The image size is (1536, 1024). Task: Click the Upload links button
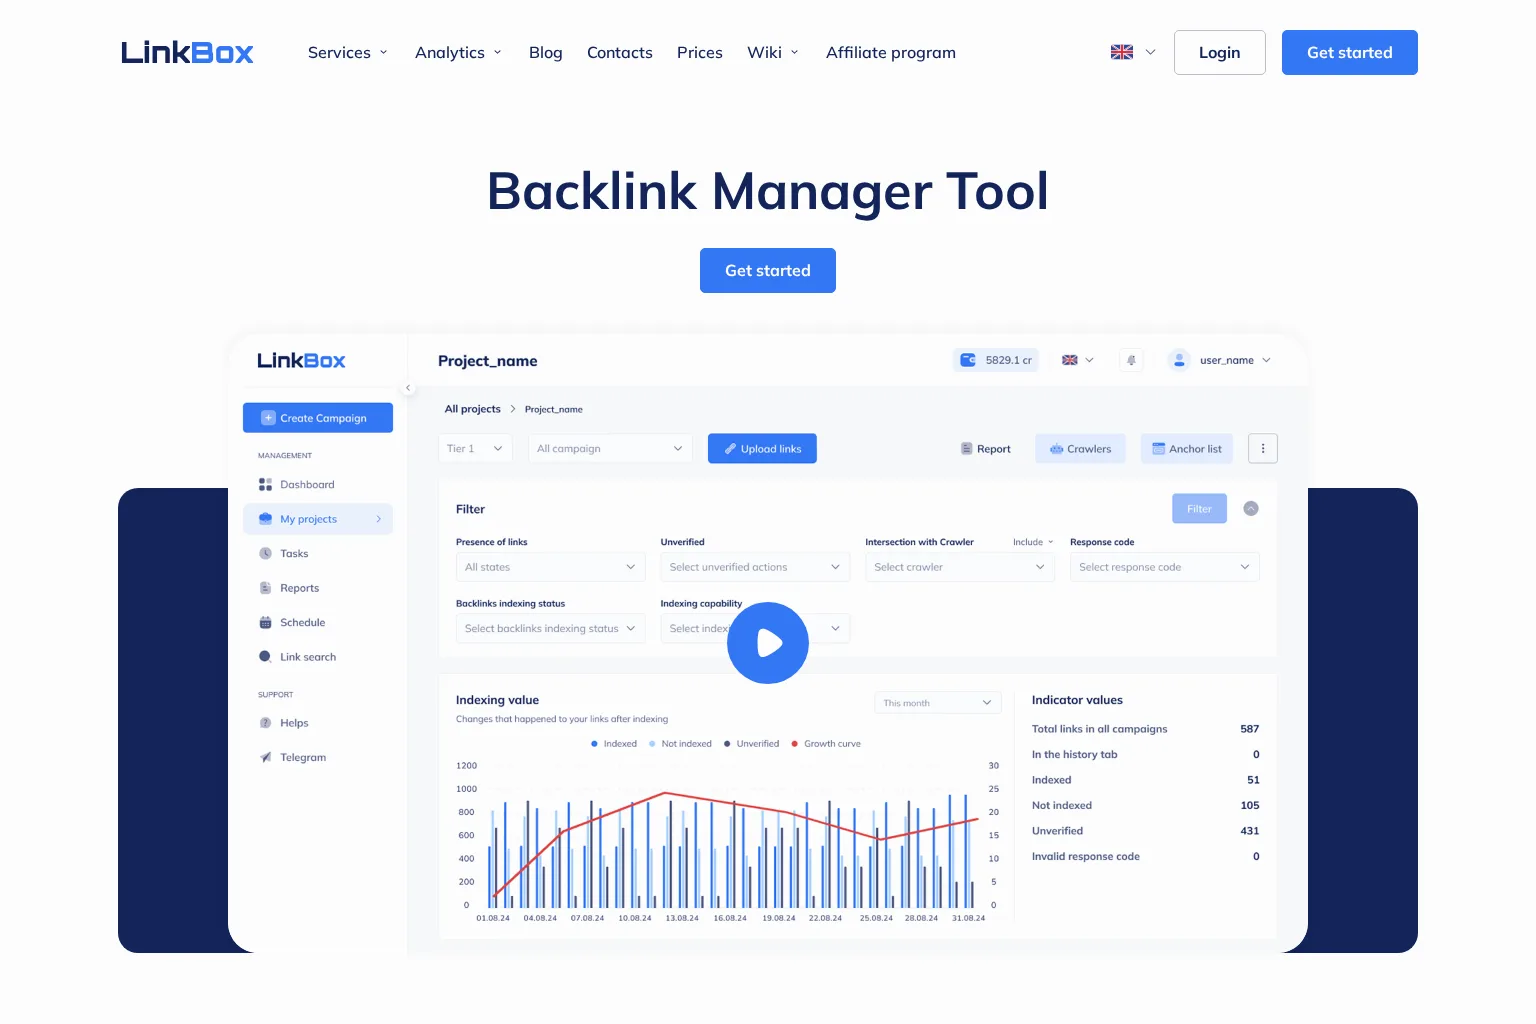(x=762, y=449)
